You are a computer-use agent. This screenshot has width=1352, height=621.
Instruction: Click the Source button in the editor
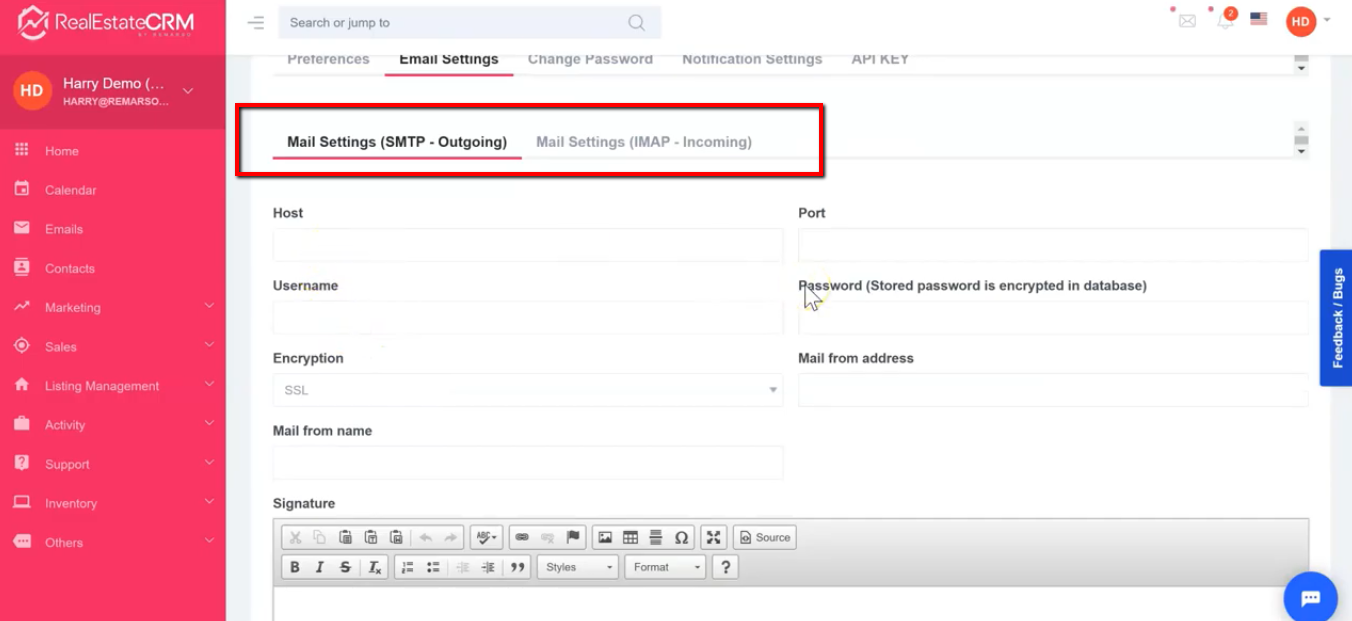764,537
